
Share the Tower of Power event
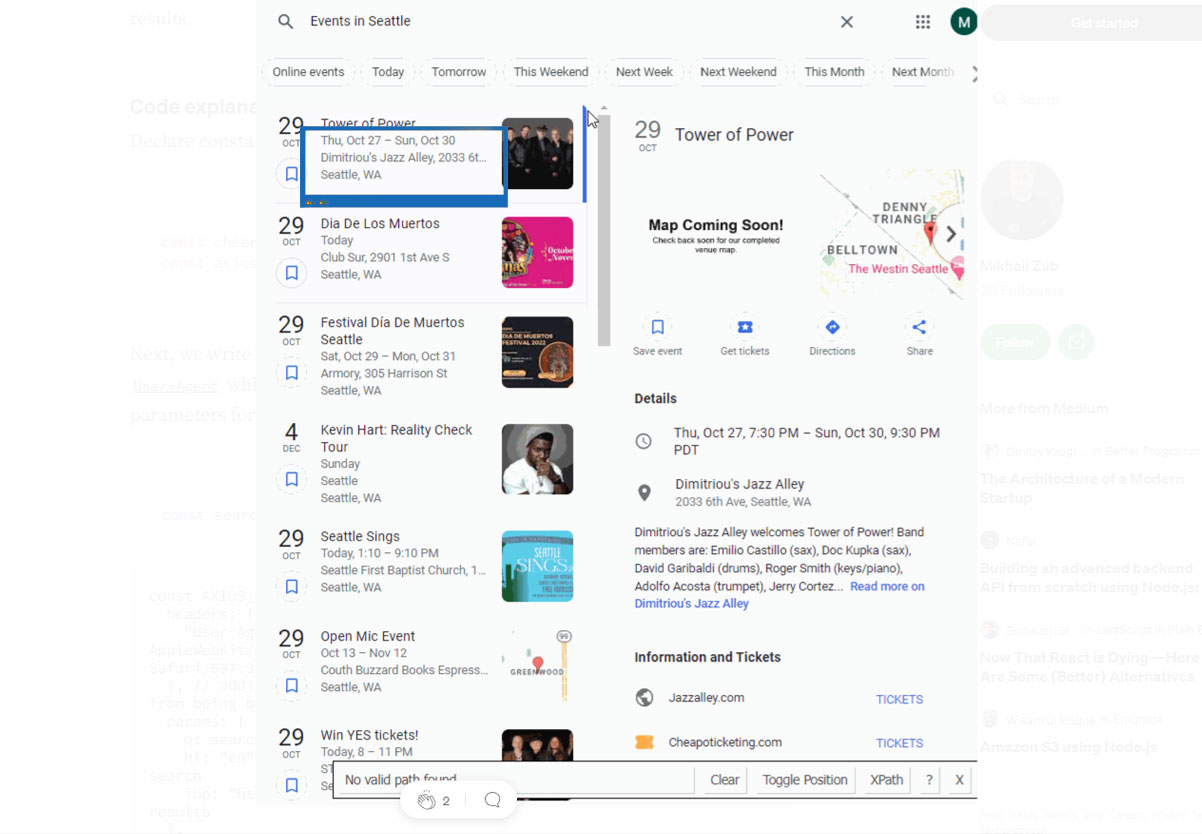pyautogui.click(x=918, y=326)
